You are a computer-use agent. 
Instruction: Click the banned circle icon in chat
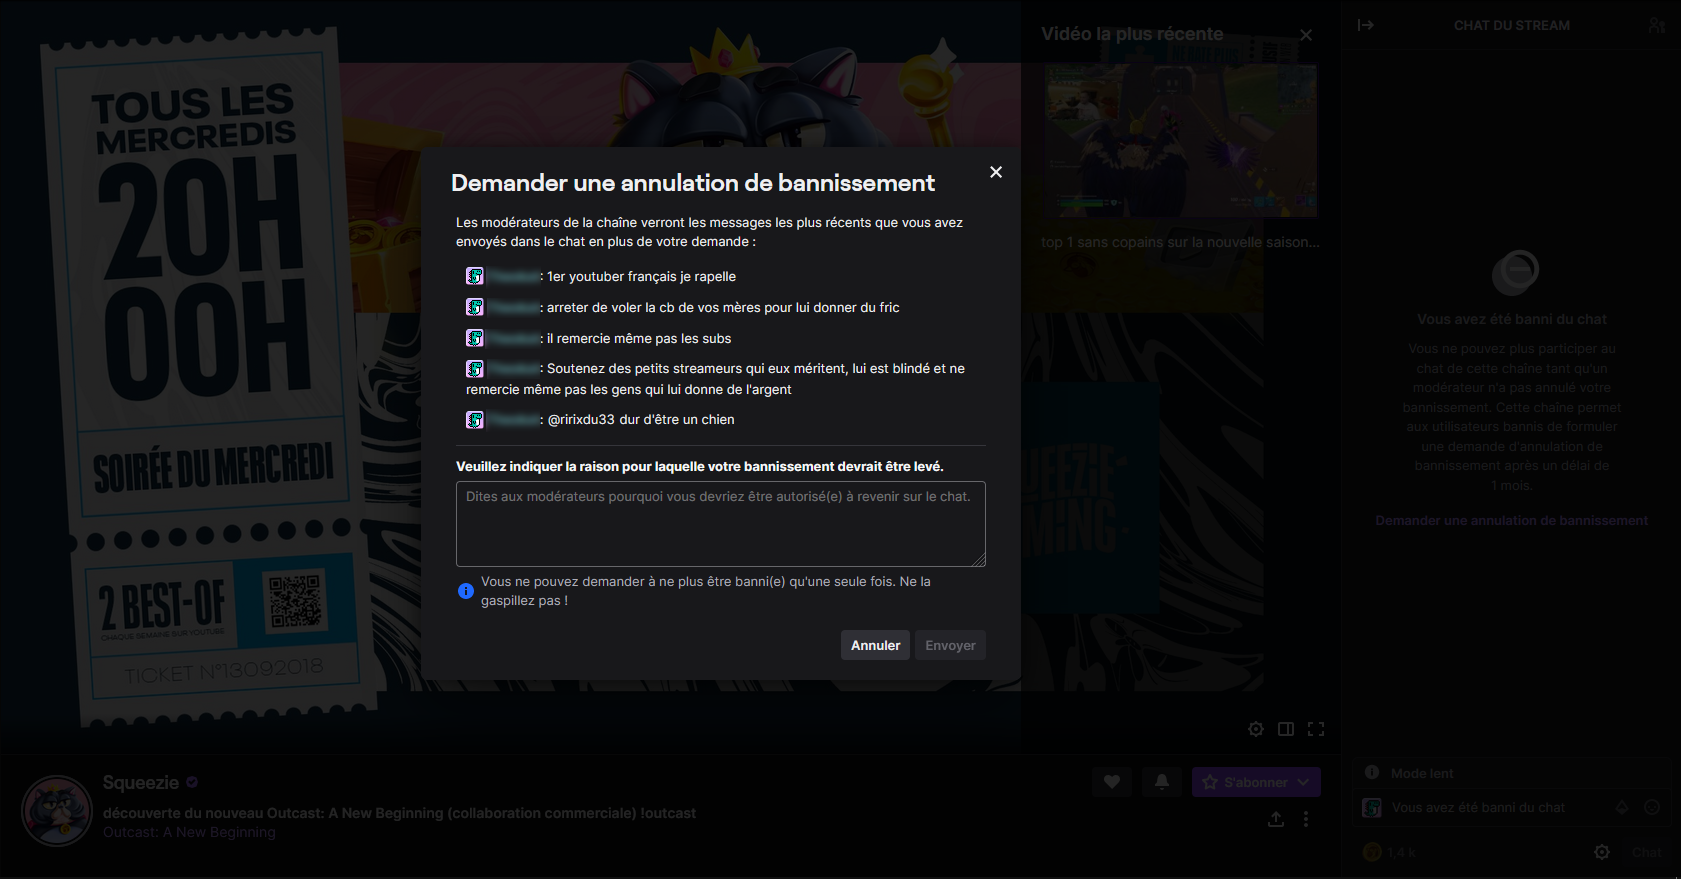click(x=1515, y=271)
